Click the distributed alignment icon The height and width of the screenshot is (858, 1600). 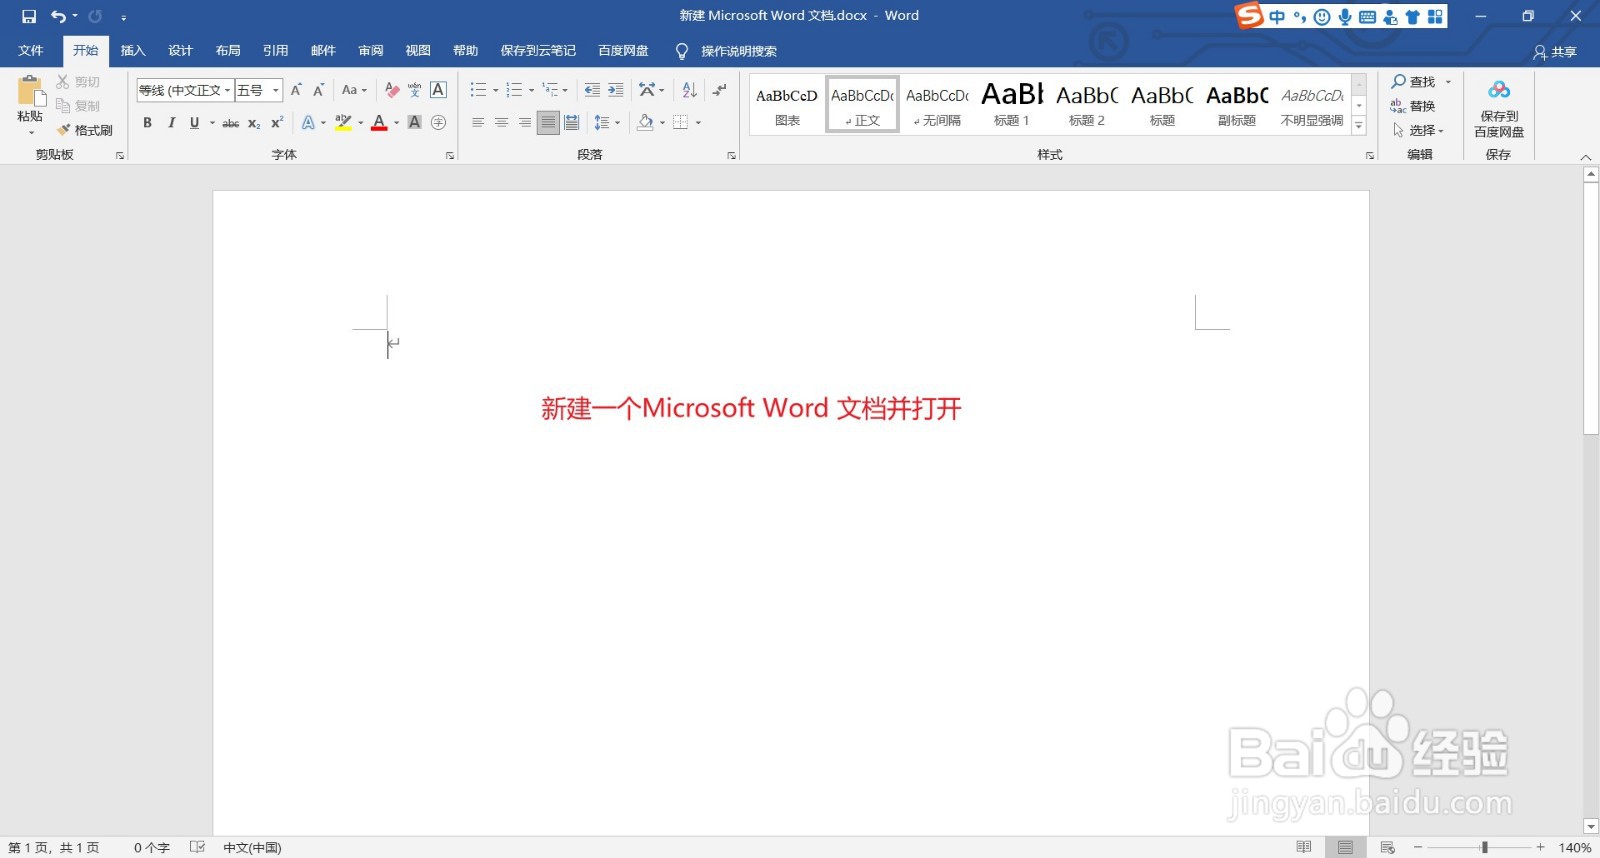(571, 123)
